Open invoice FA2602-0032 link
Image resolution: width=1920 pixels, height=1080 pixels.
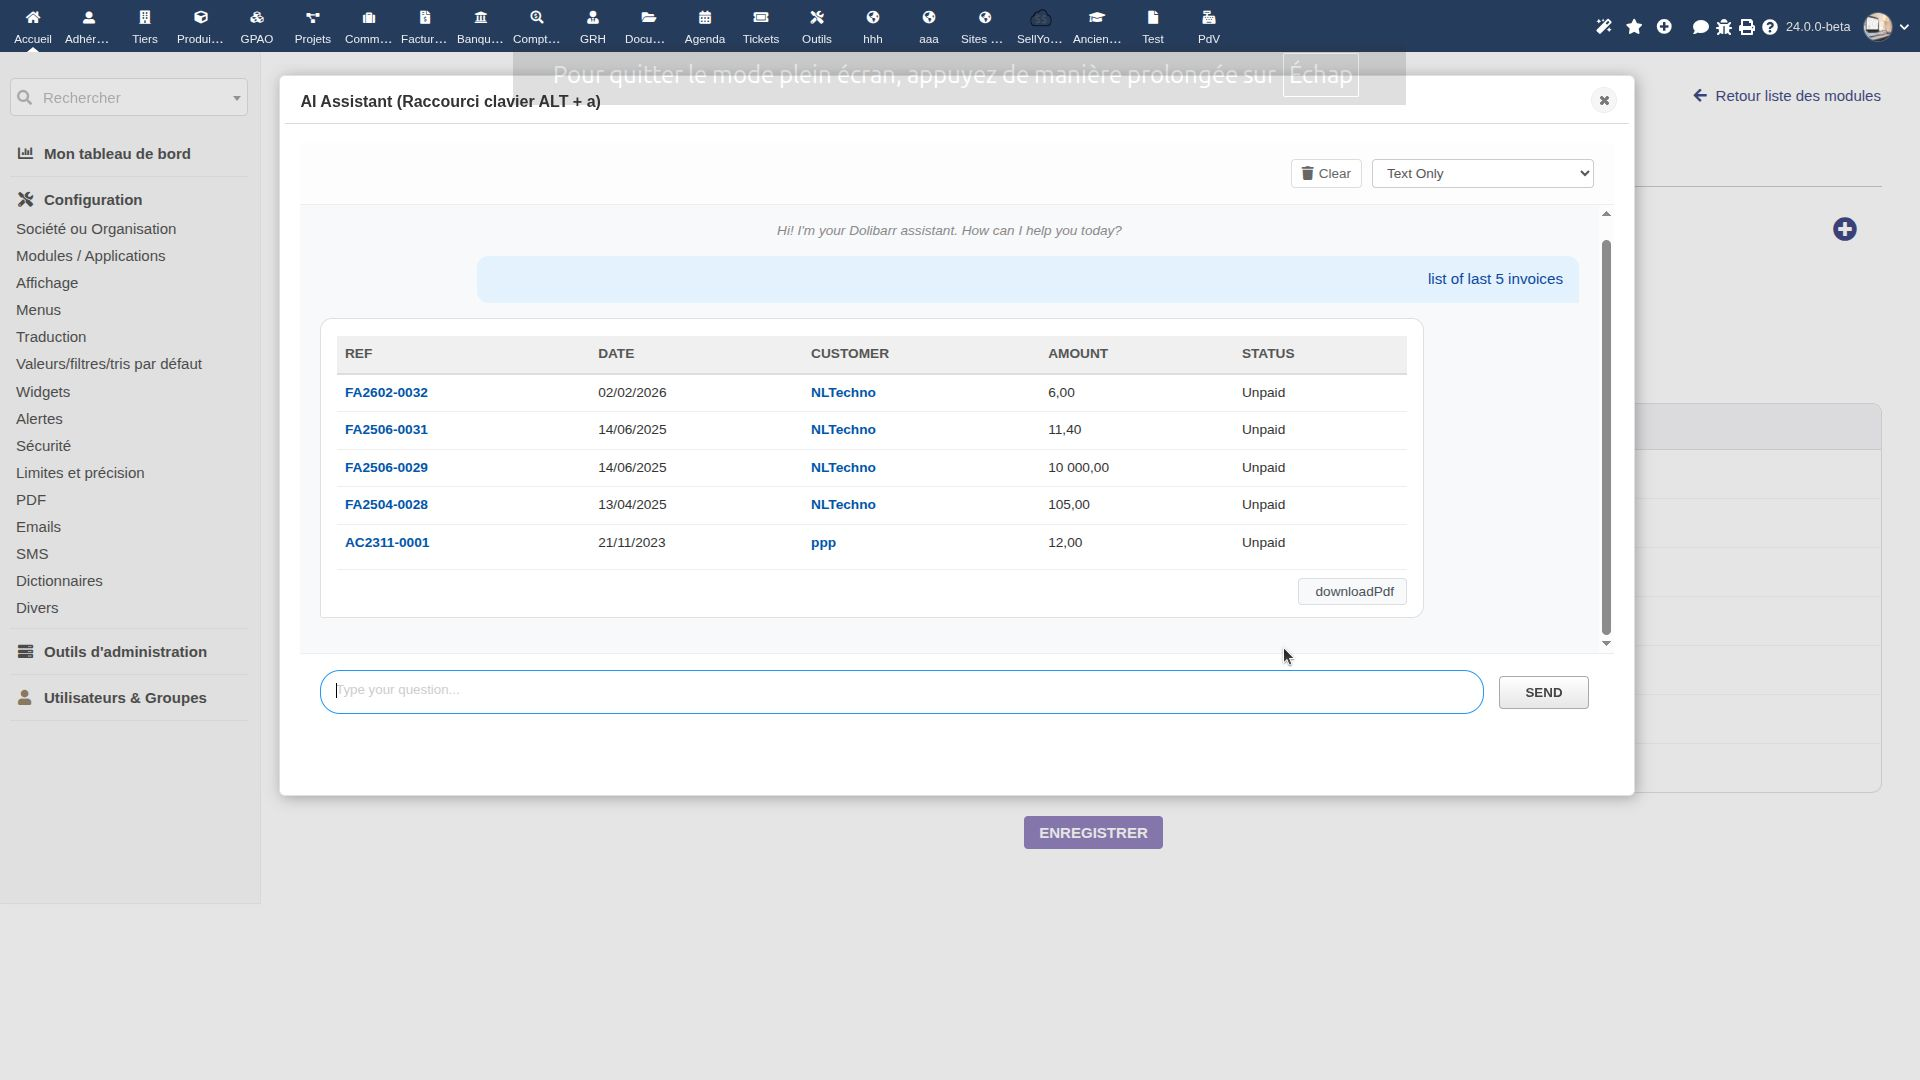click(x=386, y=393)
